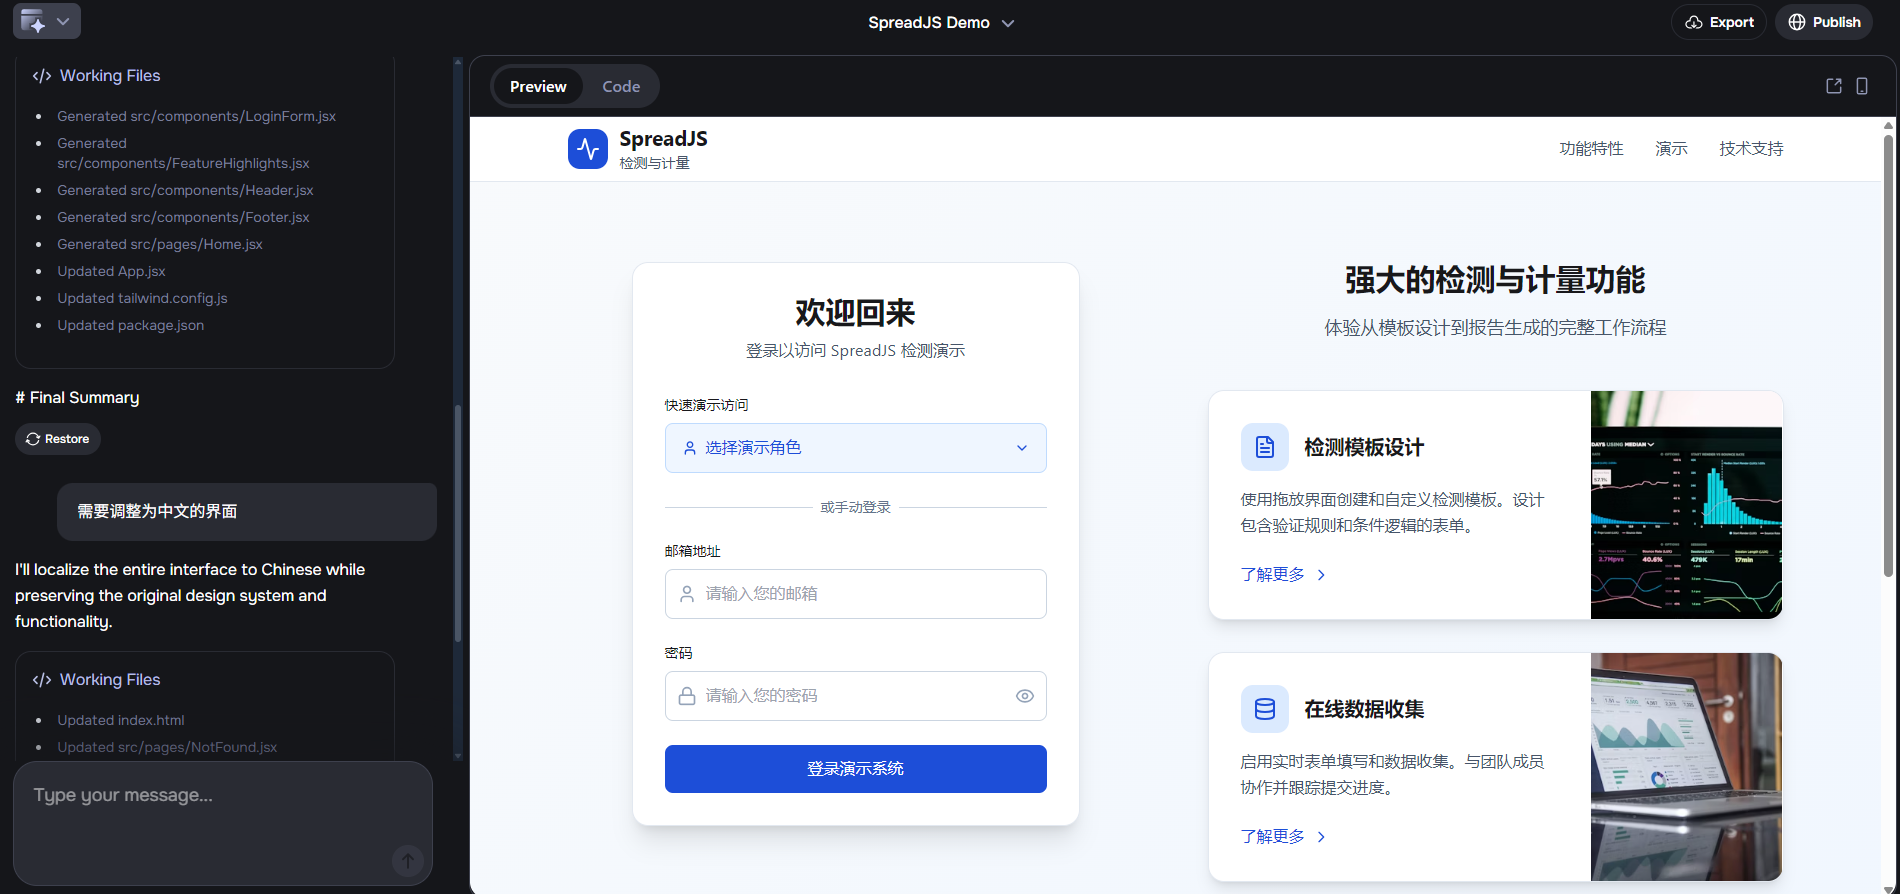Click the SpreadJS logo icon in the preview

588,149
